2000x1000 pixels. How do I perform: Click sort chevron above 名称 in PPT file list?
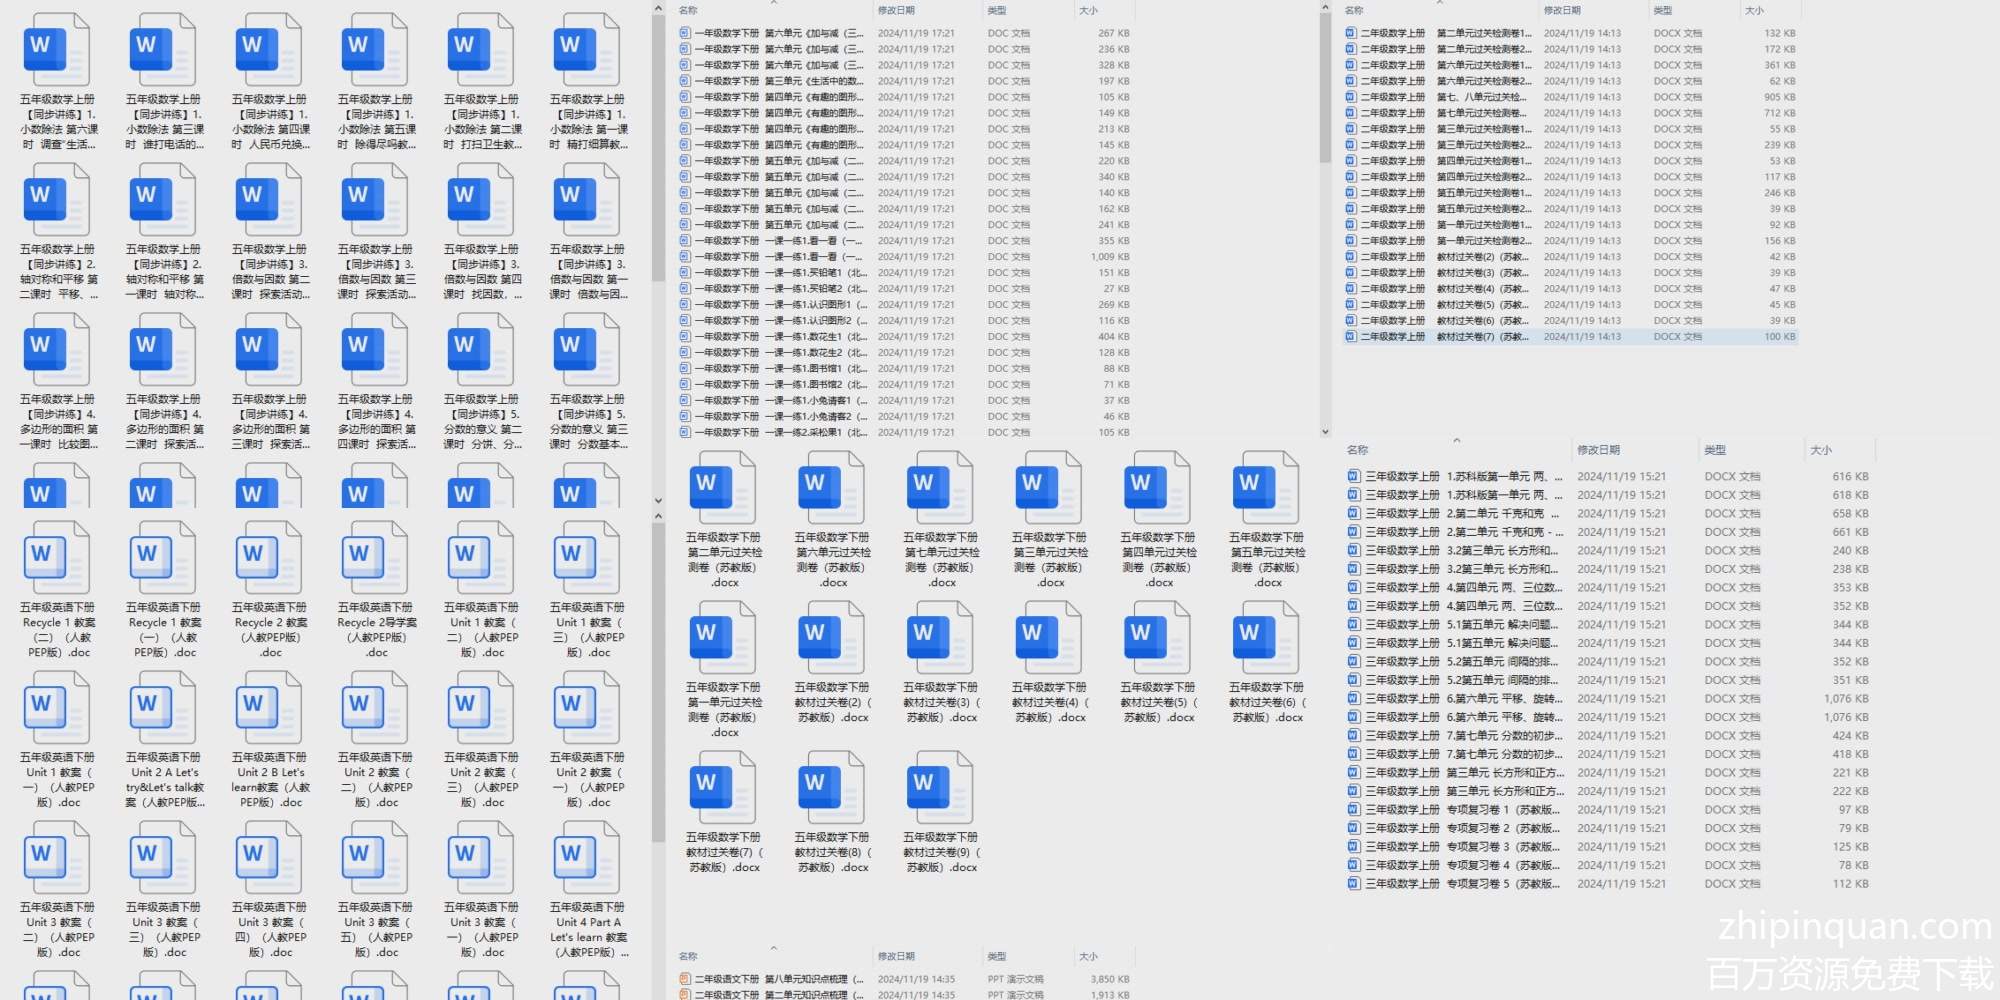[x=773, y=948]
